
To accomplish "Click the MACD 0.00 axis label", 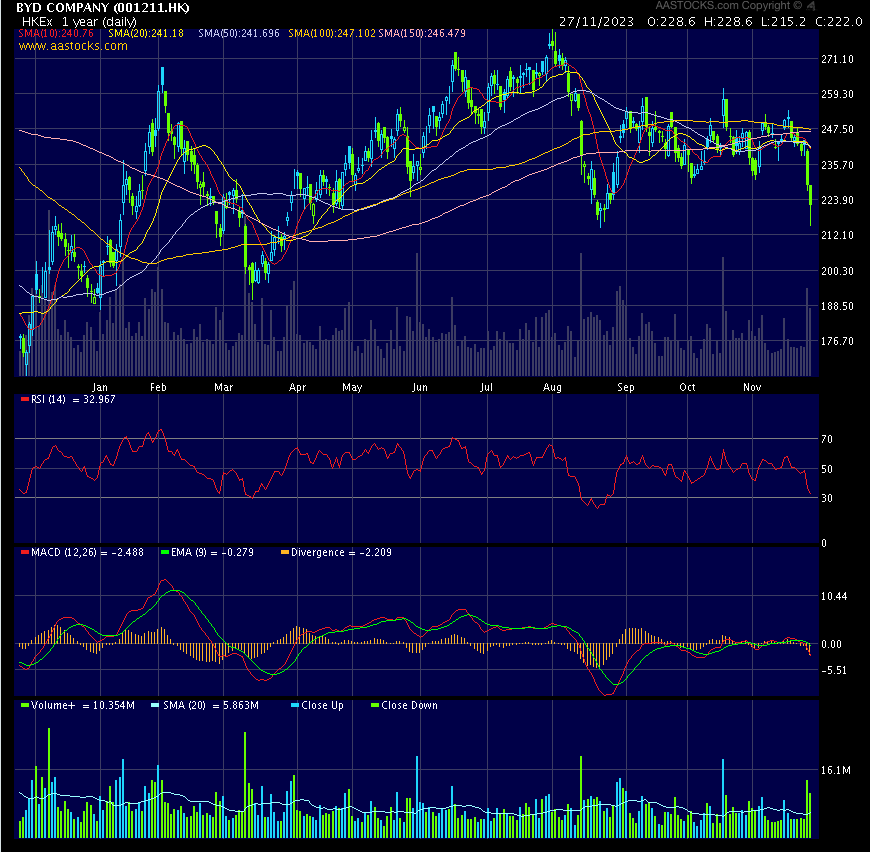I will pyautogui.click(x=832, y=645).
